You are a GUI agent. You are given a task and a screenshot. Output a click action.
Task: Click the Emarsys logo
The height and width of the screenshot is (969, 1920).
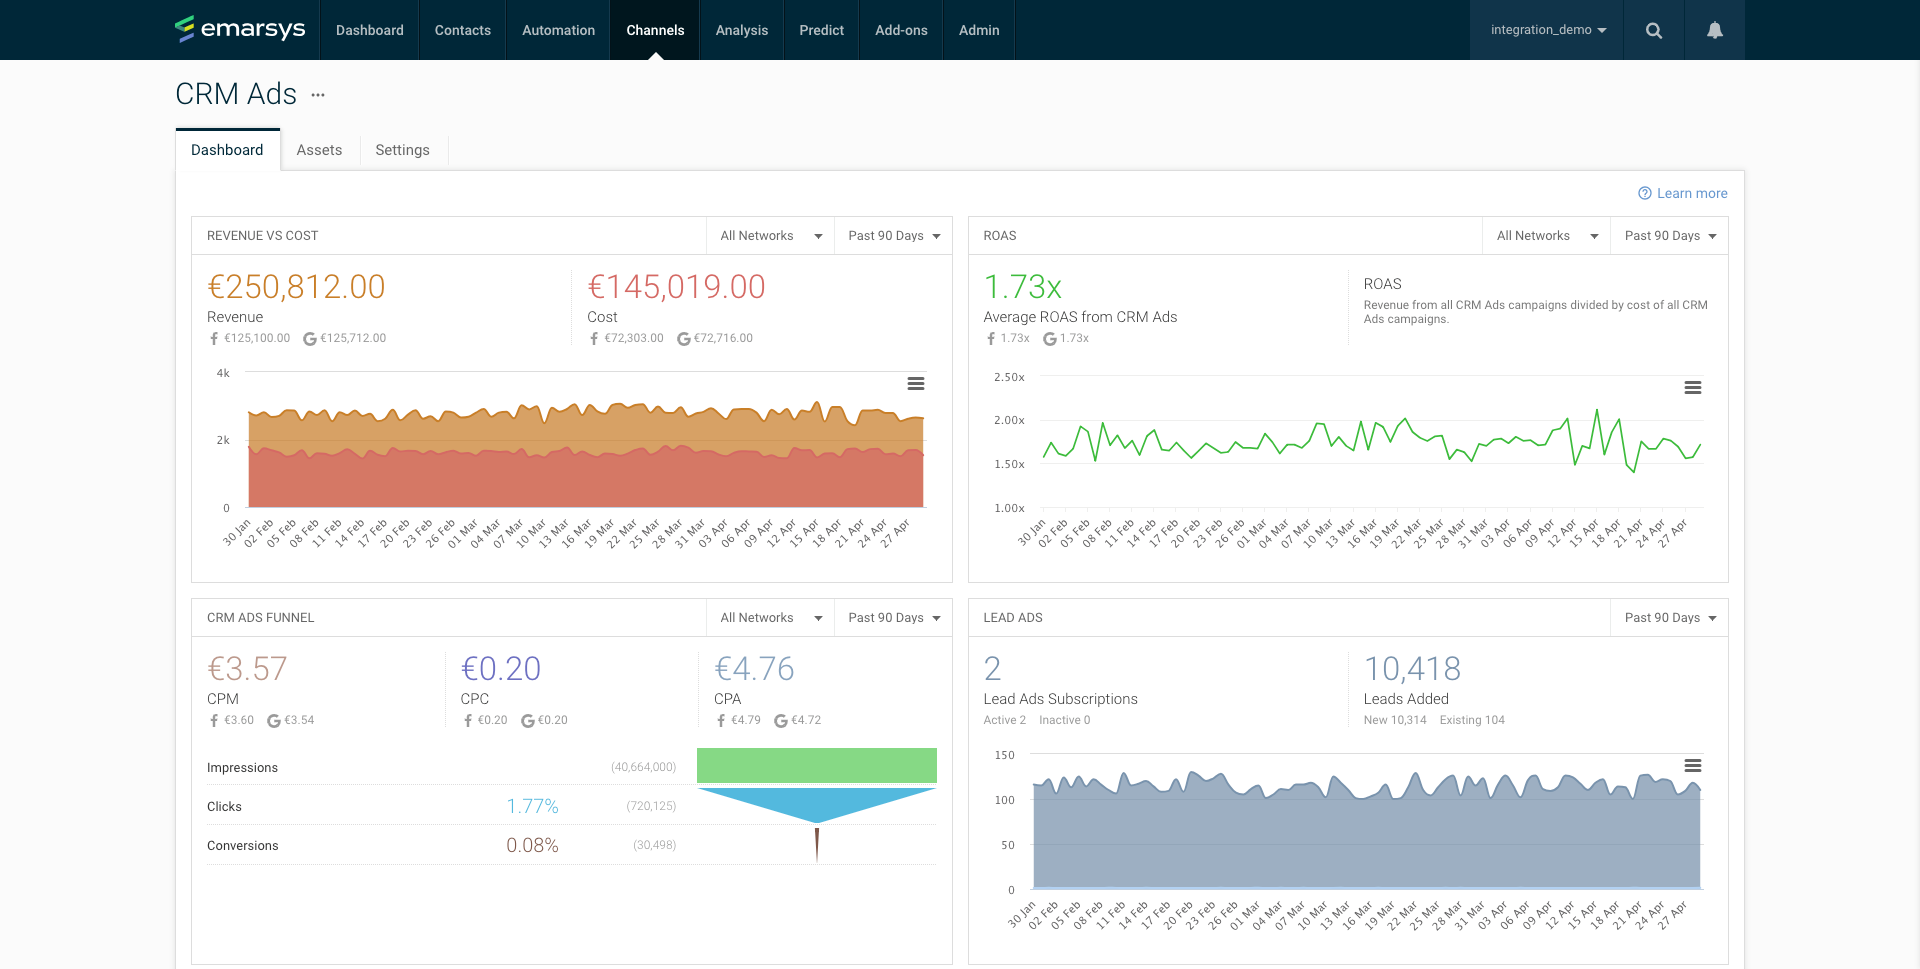[240, 29]
